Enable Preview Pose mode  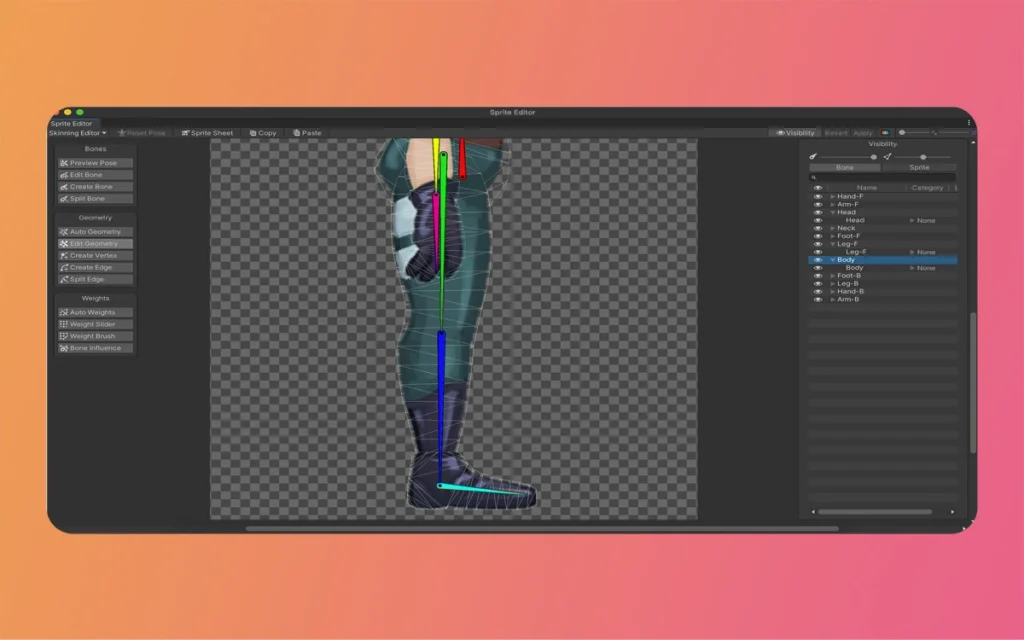pos(94,162)
